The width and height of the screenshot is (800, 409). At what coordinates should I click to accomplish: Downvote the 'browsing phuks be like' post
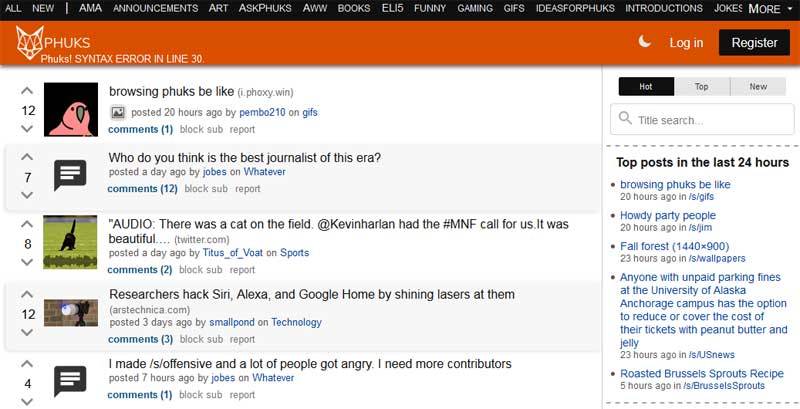[x=27, y=129]
